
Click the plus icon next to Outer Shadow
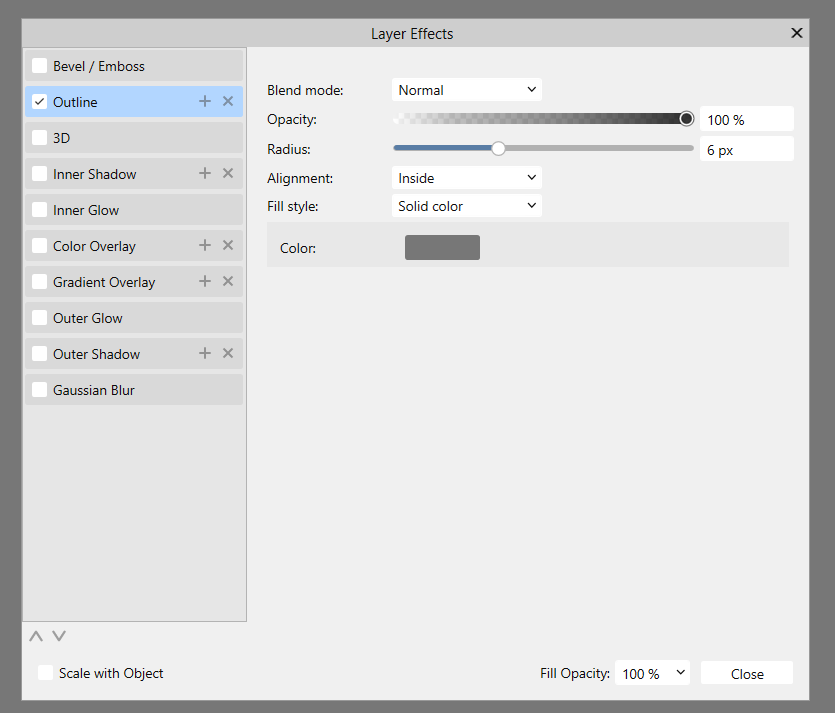[204, 353]
